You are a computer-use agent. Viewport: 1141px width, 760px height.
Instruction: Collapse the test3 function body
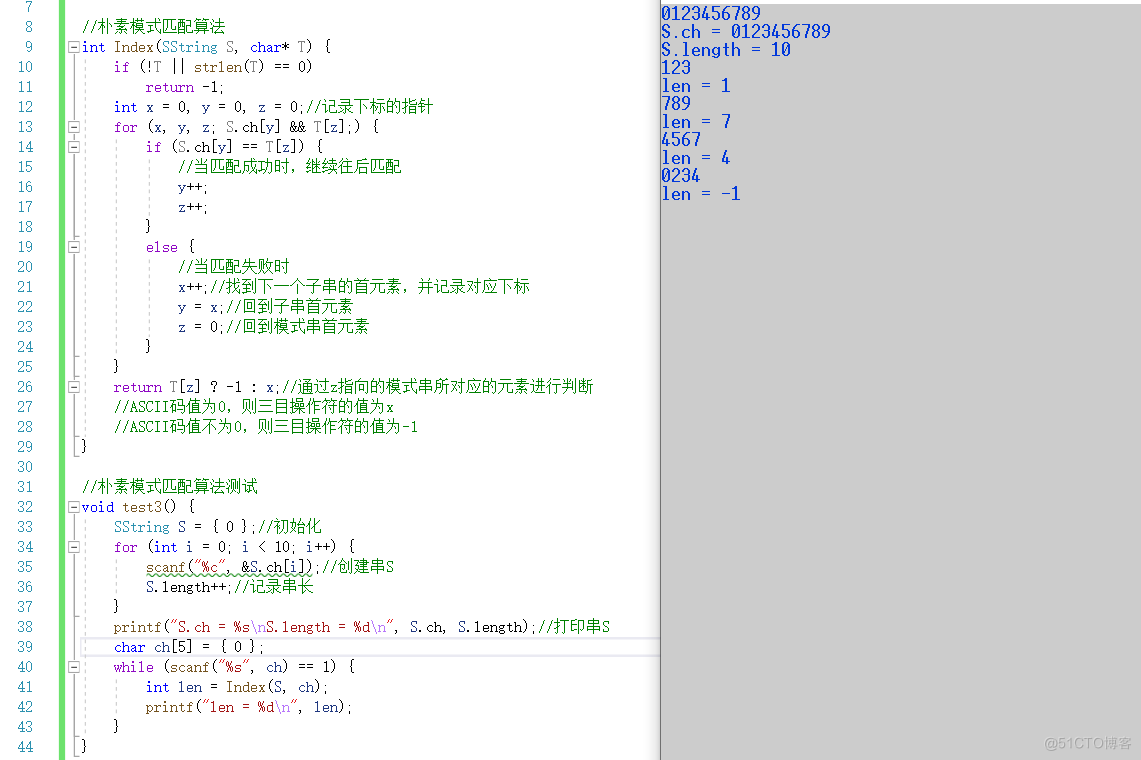pyautogui.click(x=73, y=507)
